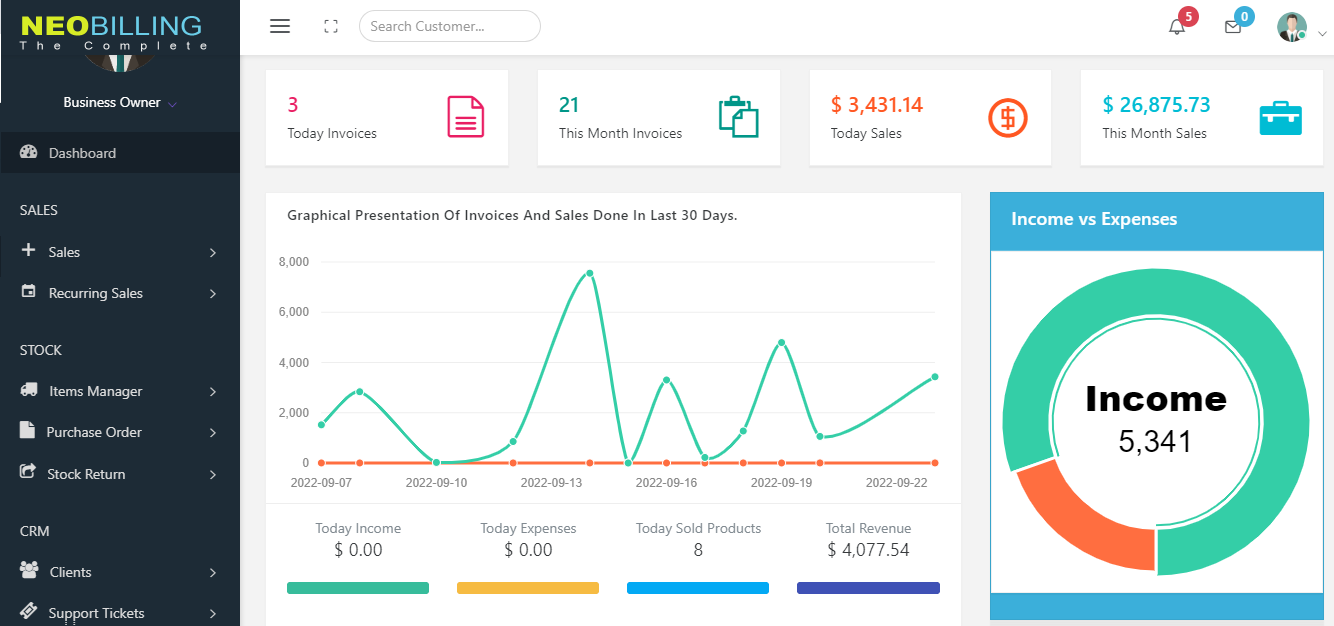The image size is (1334, 626).
Task: Click the This Month Invoices clipboard icon
Action: click(x=738, y=117)
